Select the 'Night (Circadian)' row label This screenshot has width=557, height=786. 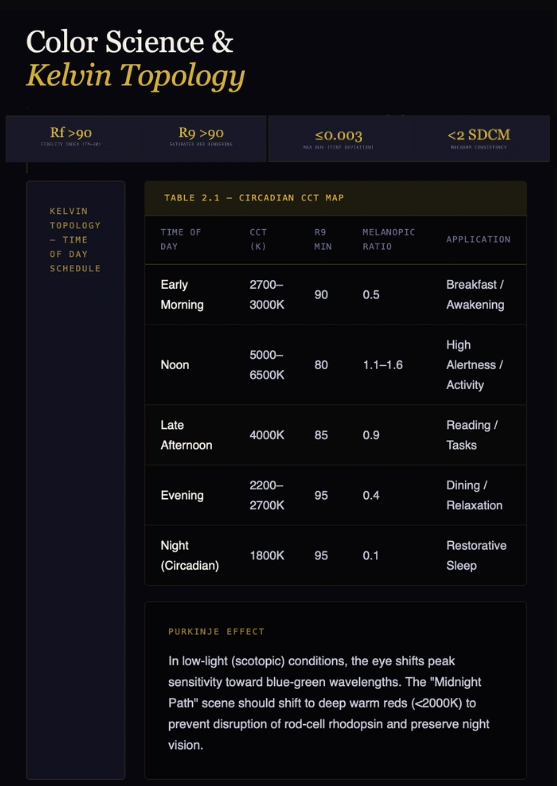point(190,555)
